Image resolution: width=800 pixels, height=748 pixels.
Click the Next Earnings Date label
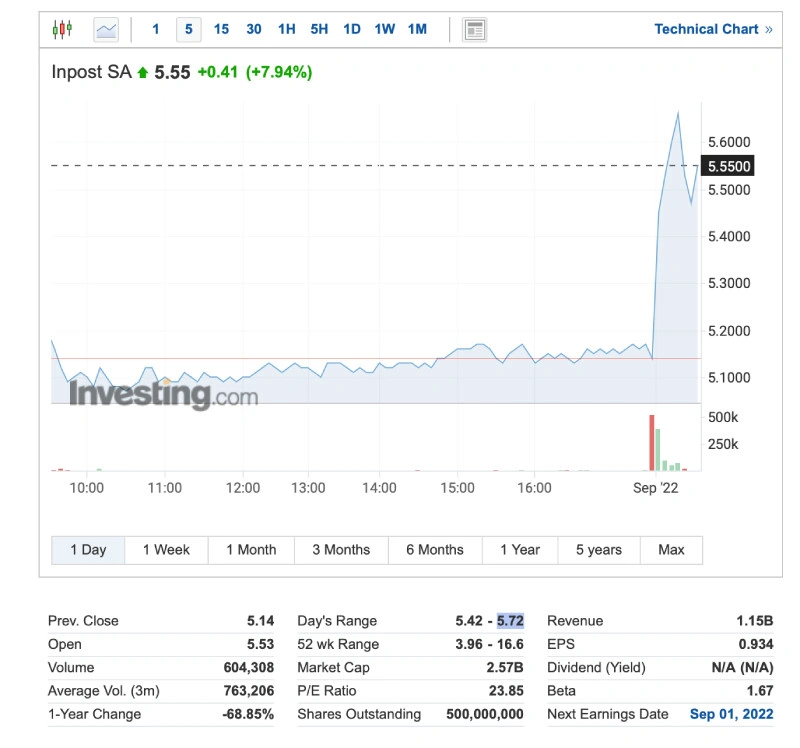(608, 714)
